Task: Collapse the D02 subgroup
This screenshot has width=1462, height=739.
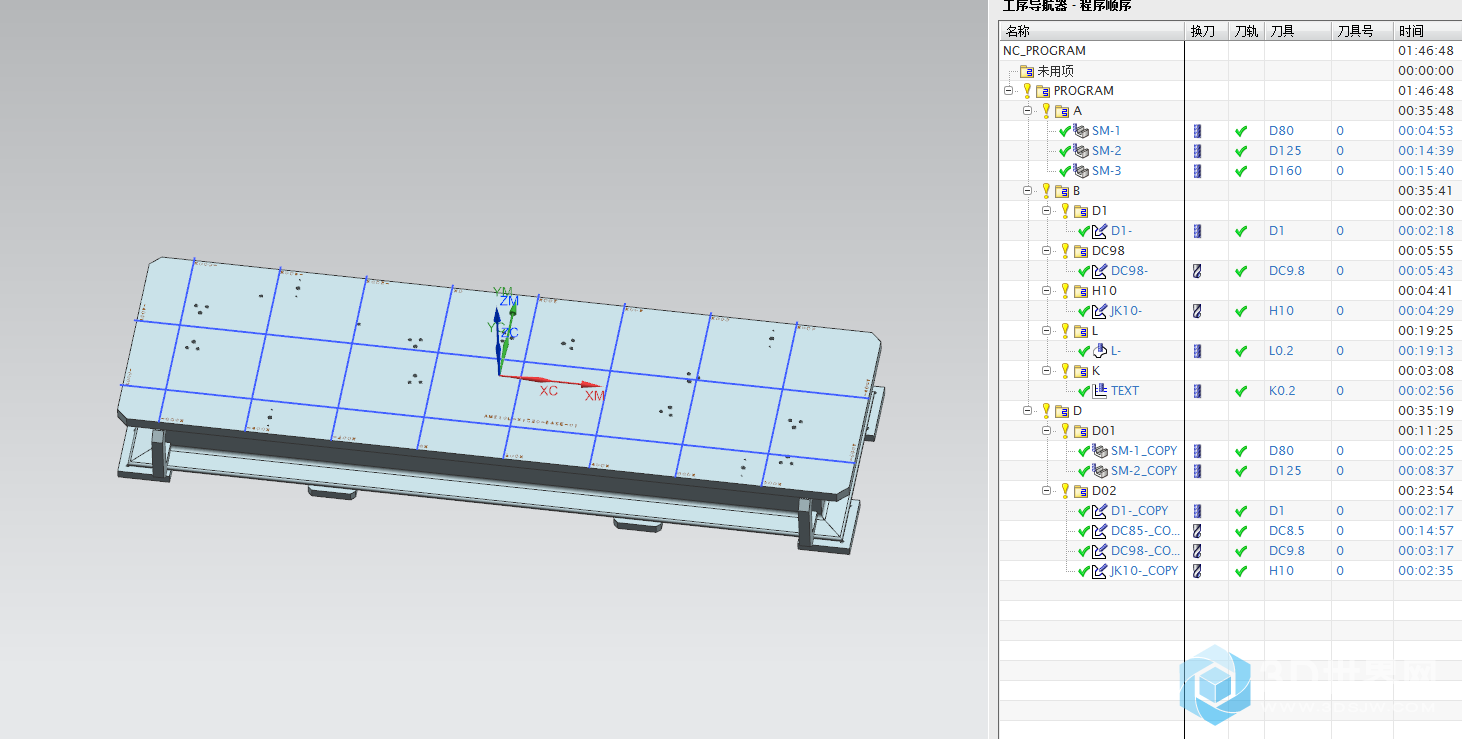Action: (1047, 491)
